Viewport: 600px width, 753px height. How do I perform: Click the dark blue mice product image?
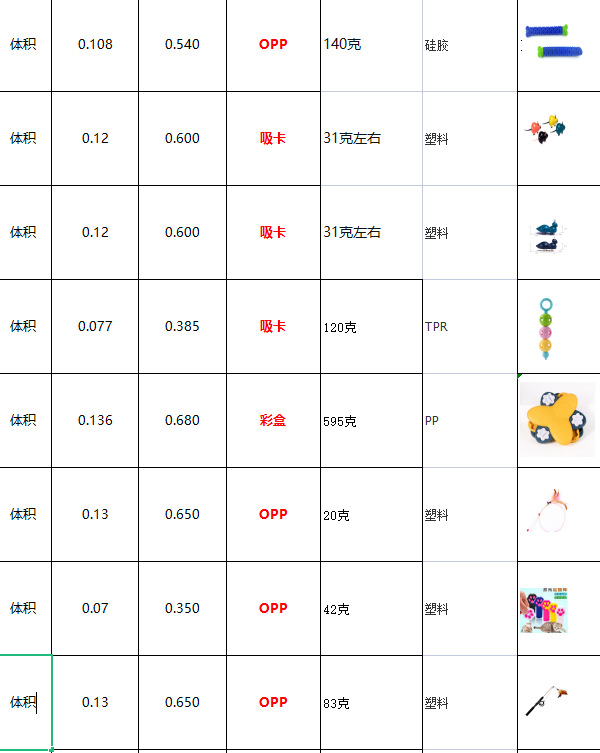[548, 234]
